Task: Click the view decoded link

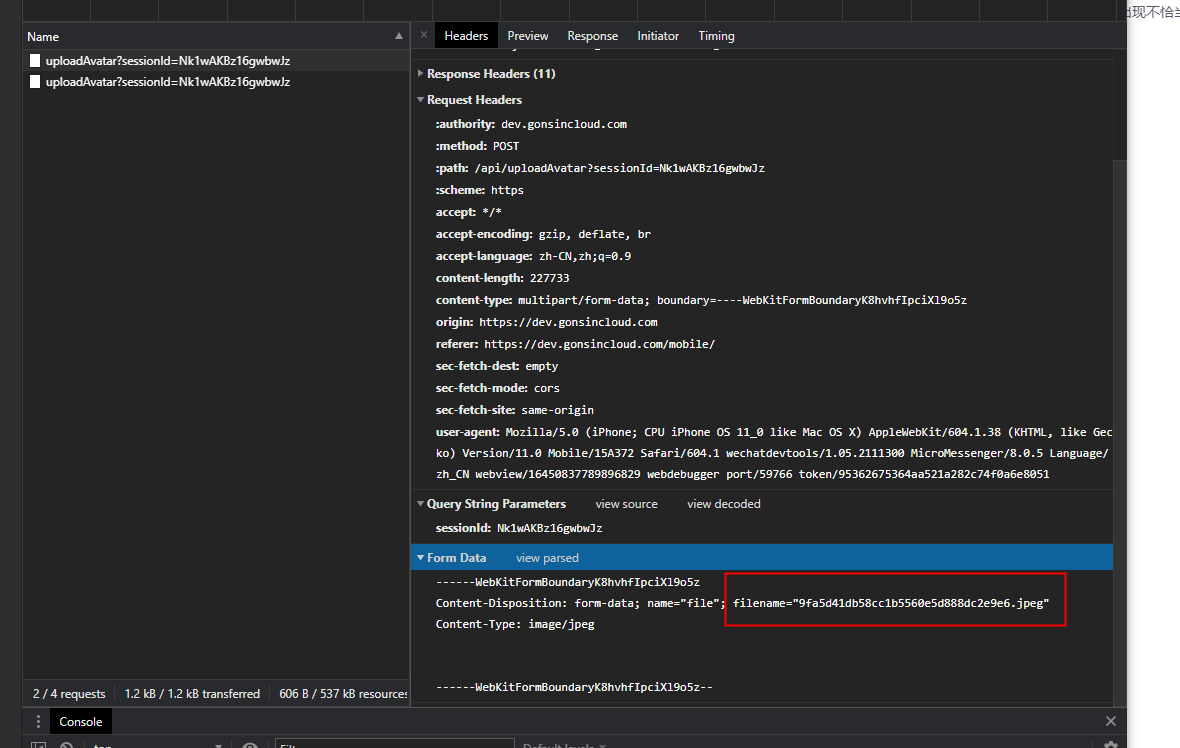Action: (723, 503)
